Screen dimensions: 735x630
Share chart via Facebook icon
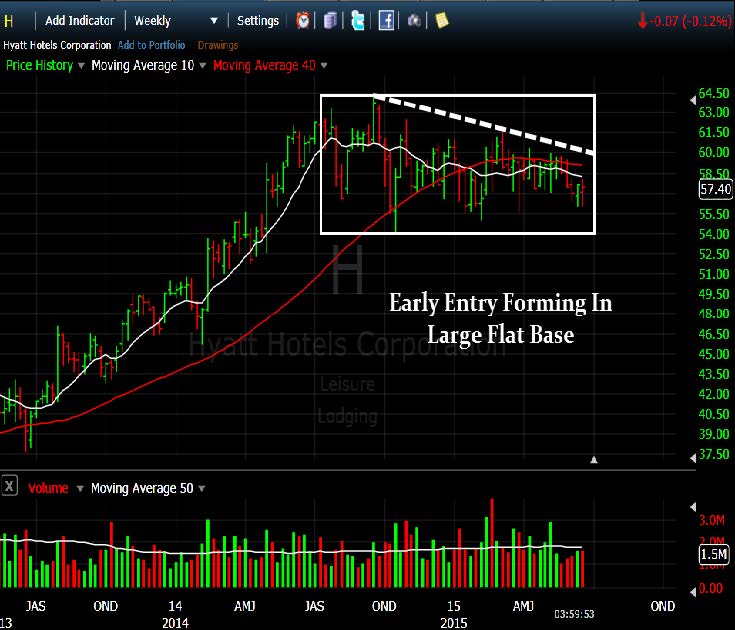coord(386,21)
